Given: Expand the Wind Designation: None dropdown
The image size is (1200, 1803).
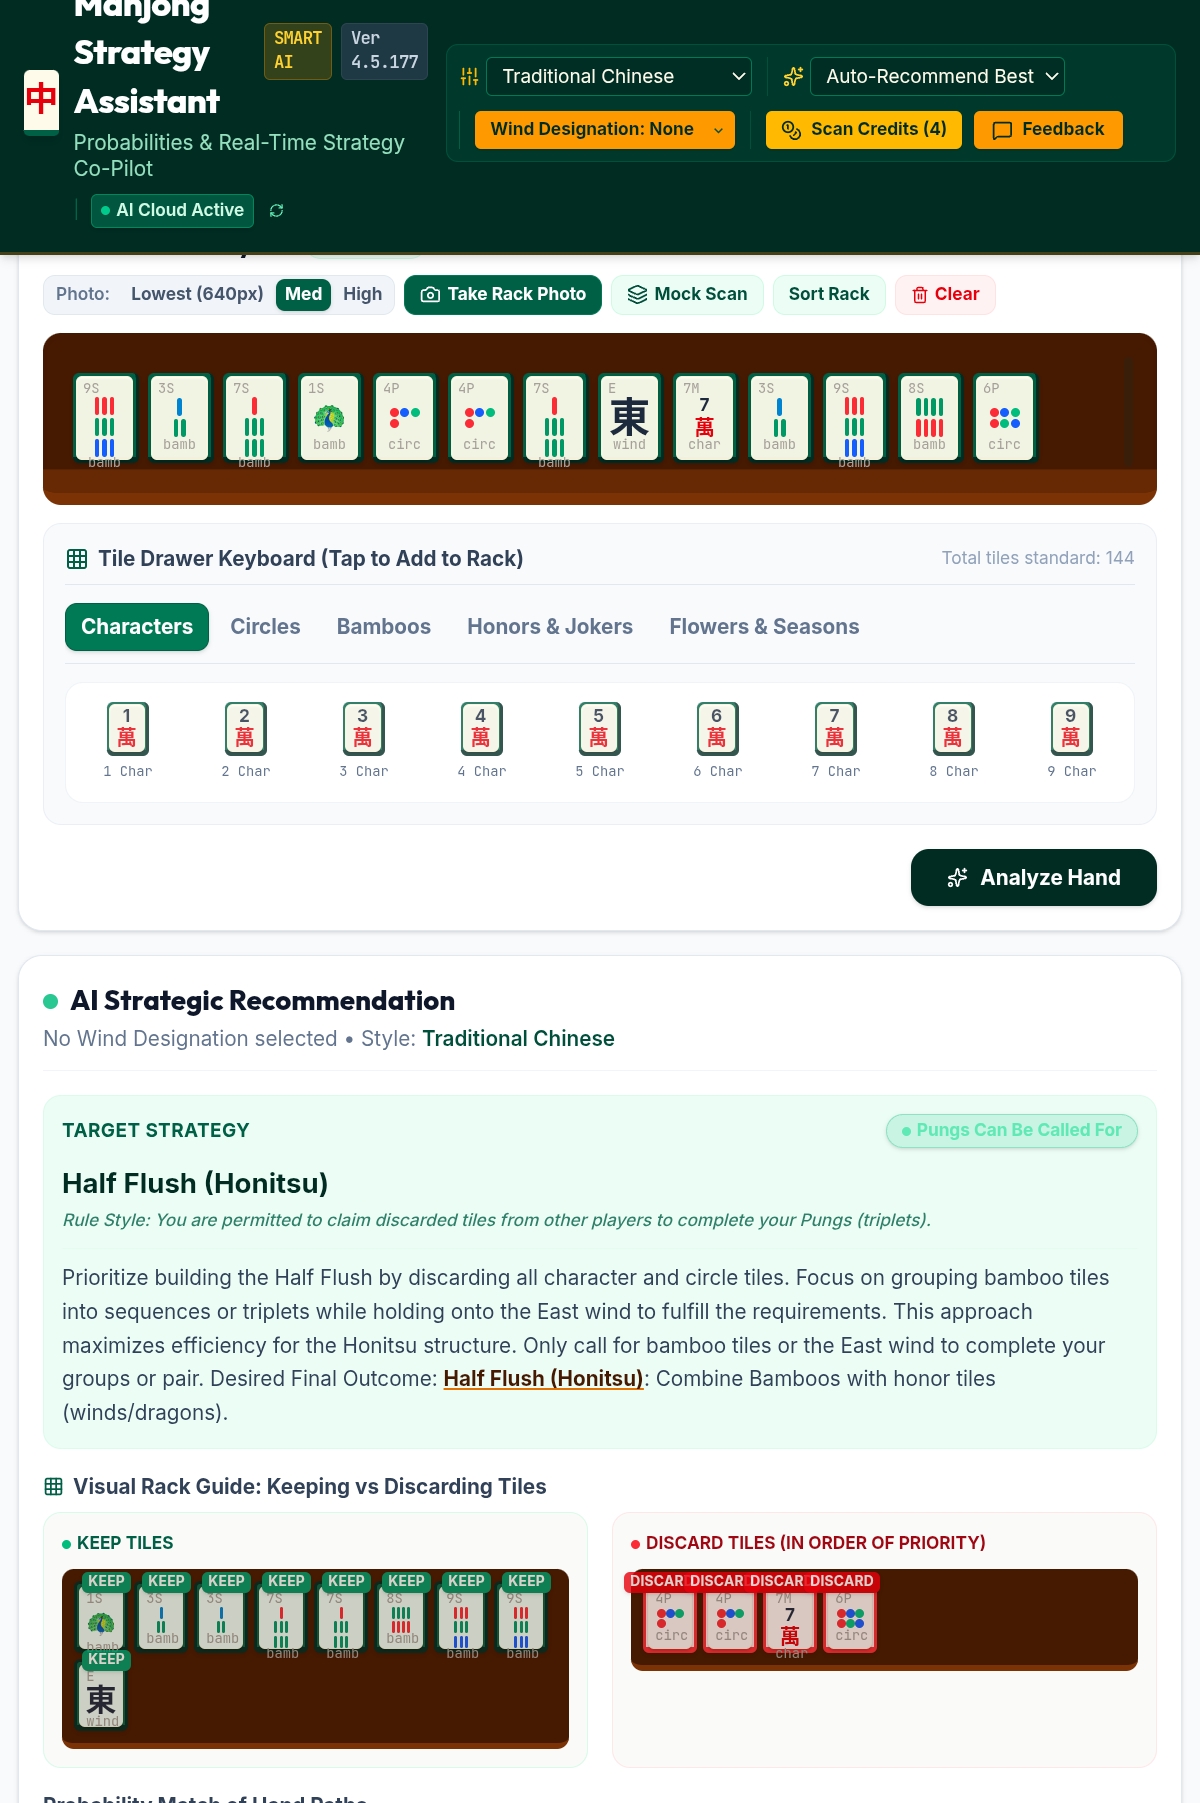Looking at the screenshot, I should [x=605, y=129].
